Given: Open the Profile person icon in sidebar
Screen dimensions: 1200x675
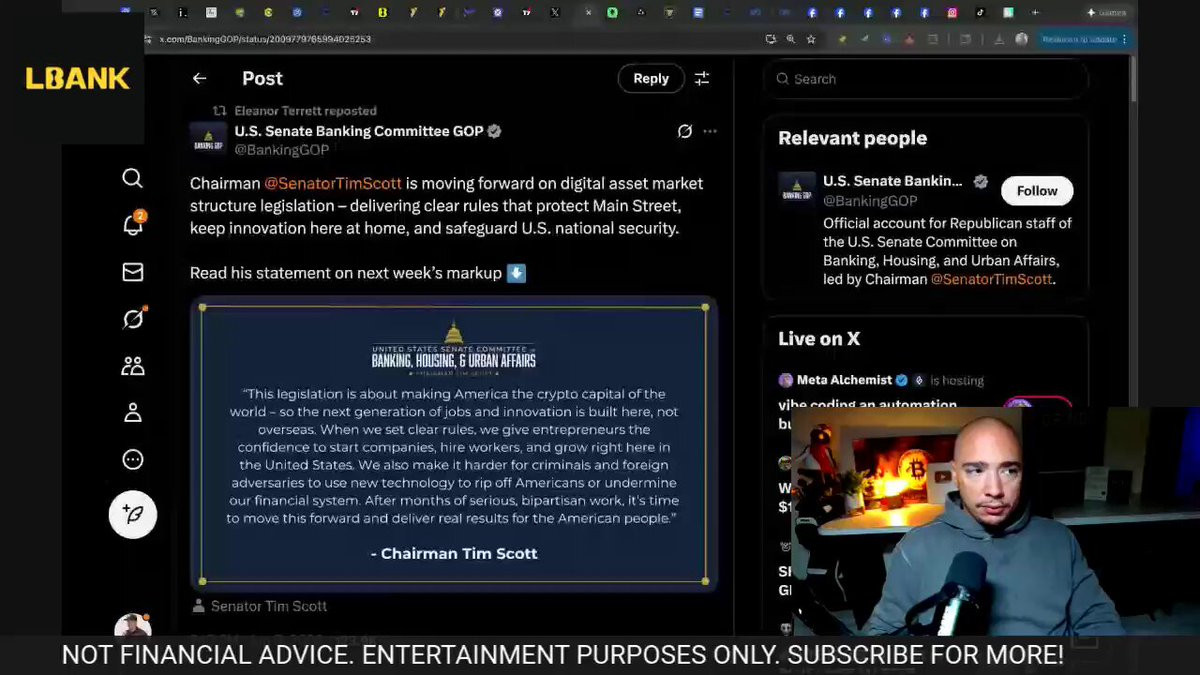Looking at the screenshot, I should tap(132, 412).
